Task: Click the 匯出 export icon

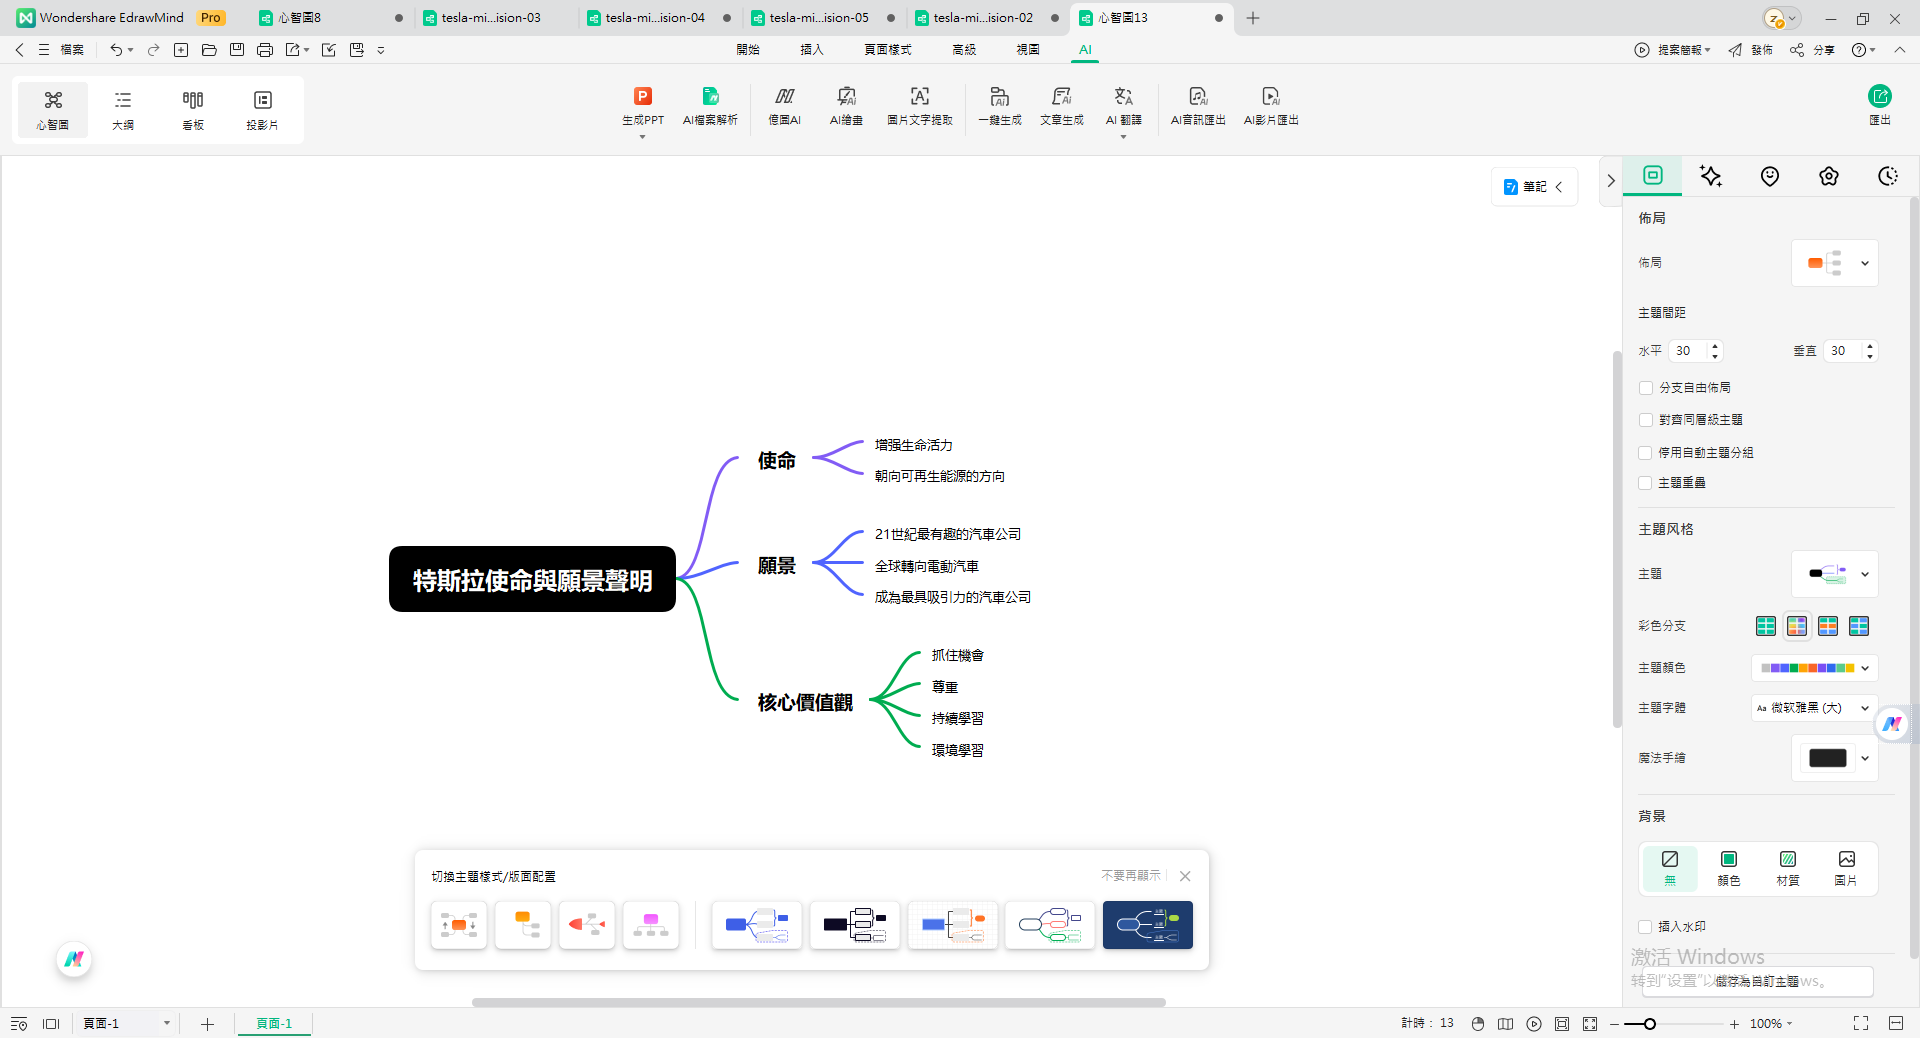Action: pos(1879,97)
